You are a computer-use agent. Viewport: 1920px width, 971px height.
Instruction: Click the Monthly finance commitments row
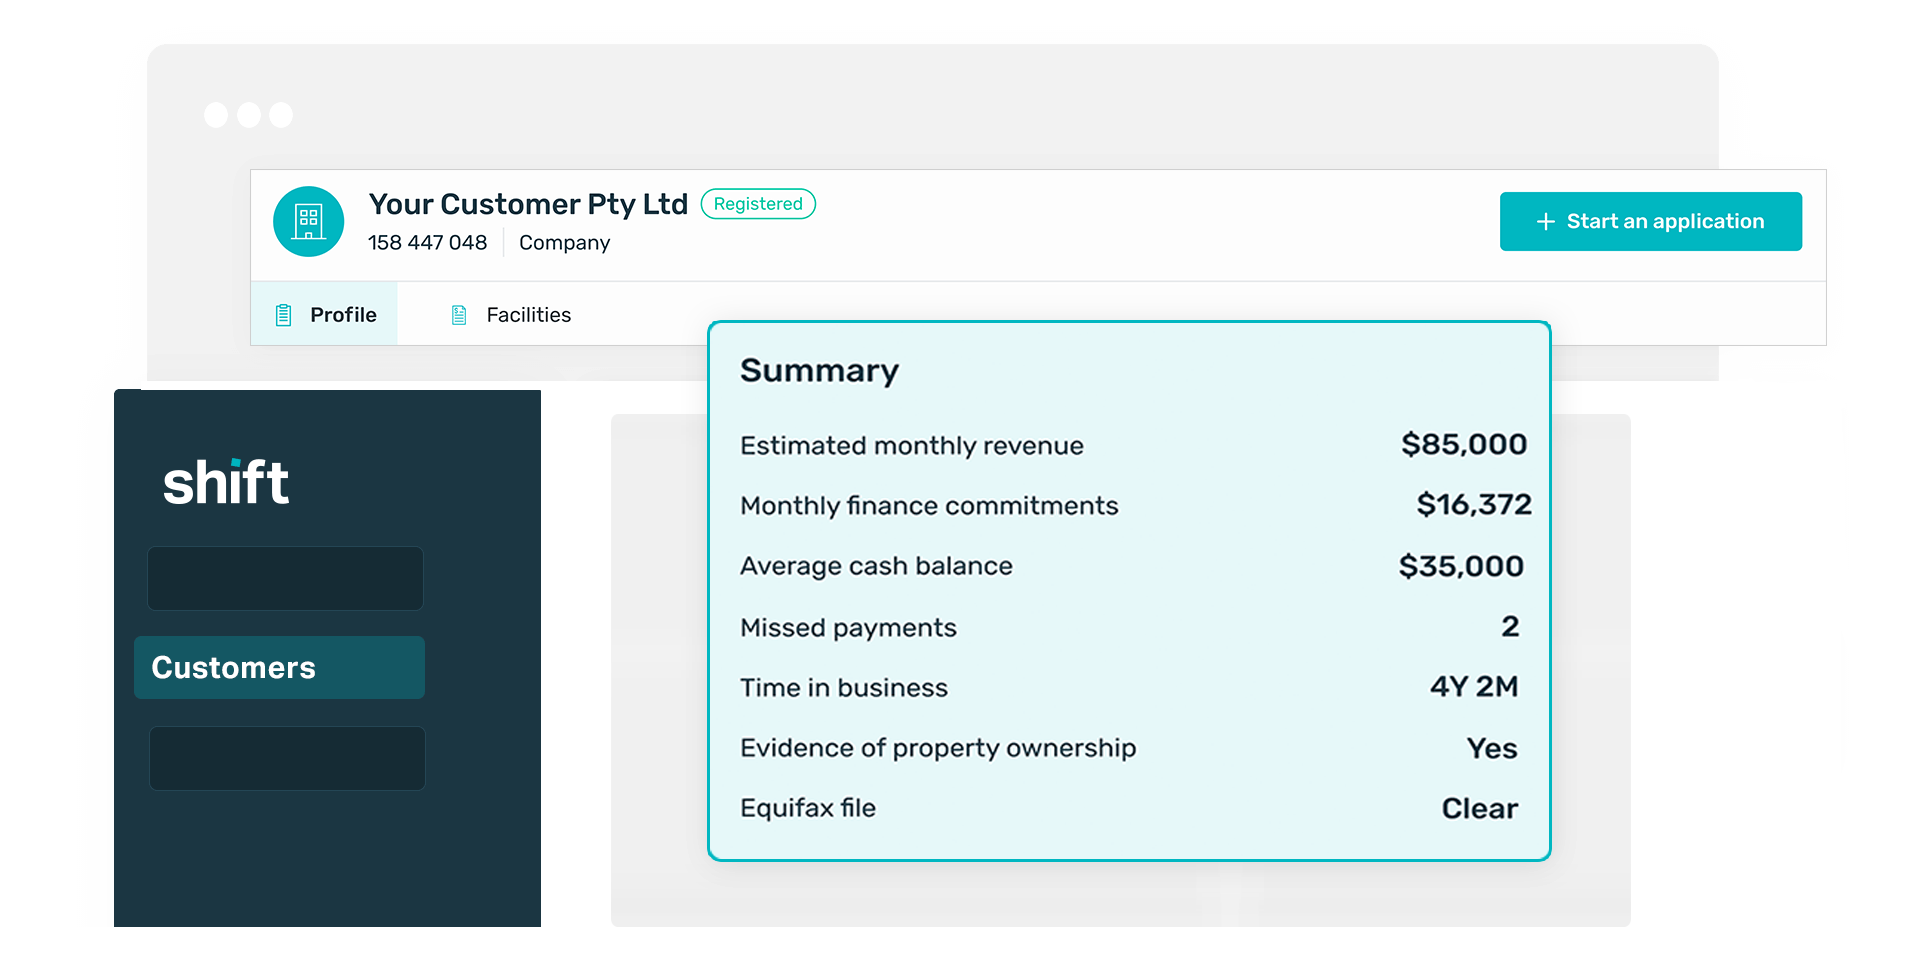[x=1135, y=506]
